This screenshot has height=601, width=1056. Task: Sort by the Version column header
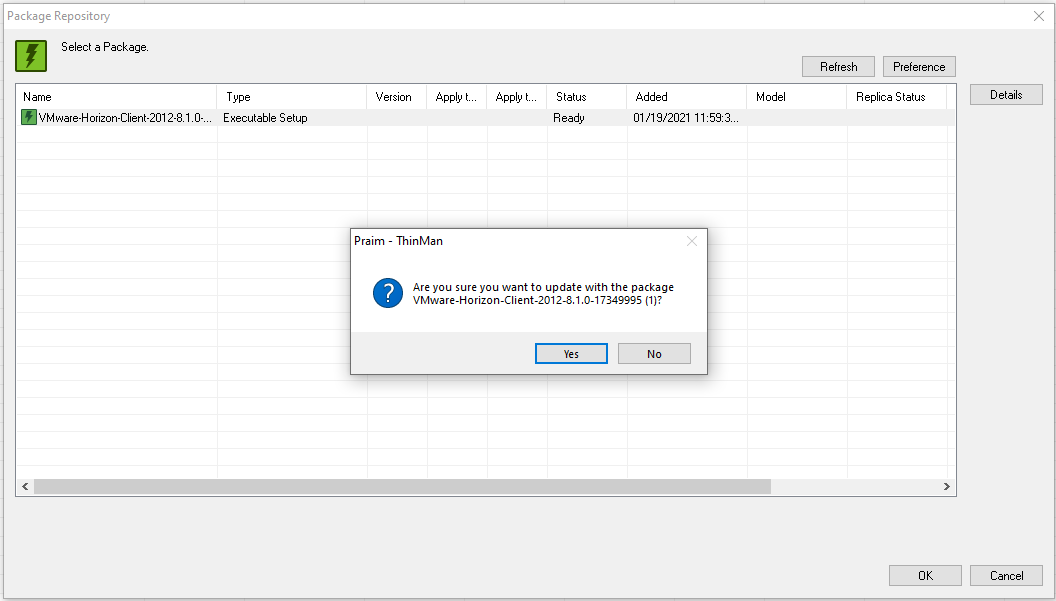coord(397,97)
